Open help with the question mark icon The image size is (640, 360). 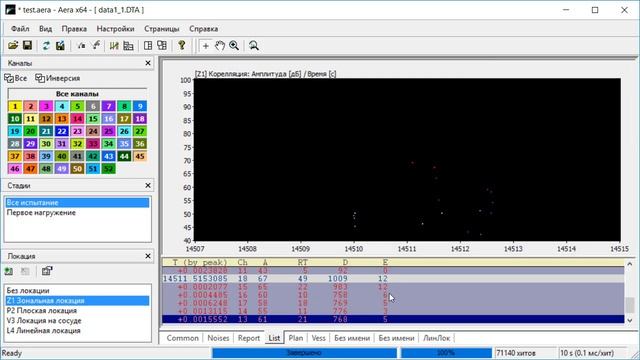182,46
